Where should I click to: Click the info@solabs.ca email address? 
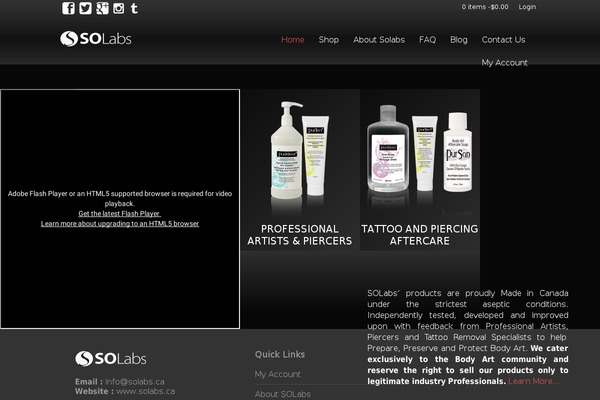coord(135,382)
